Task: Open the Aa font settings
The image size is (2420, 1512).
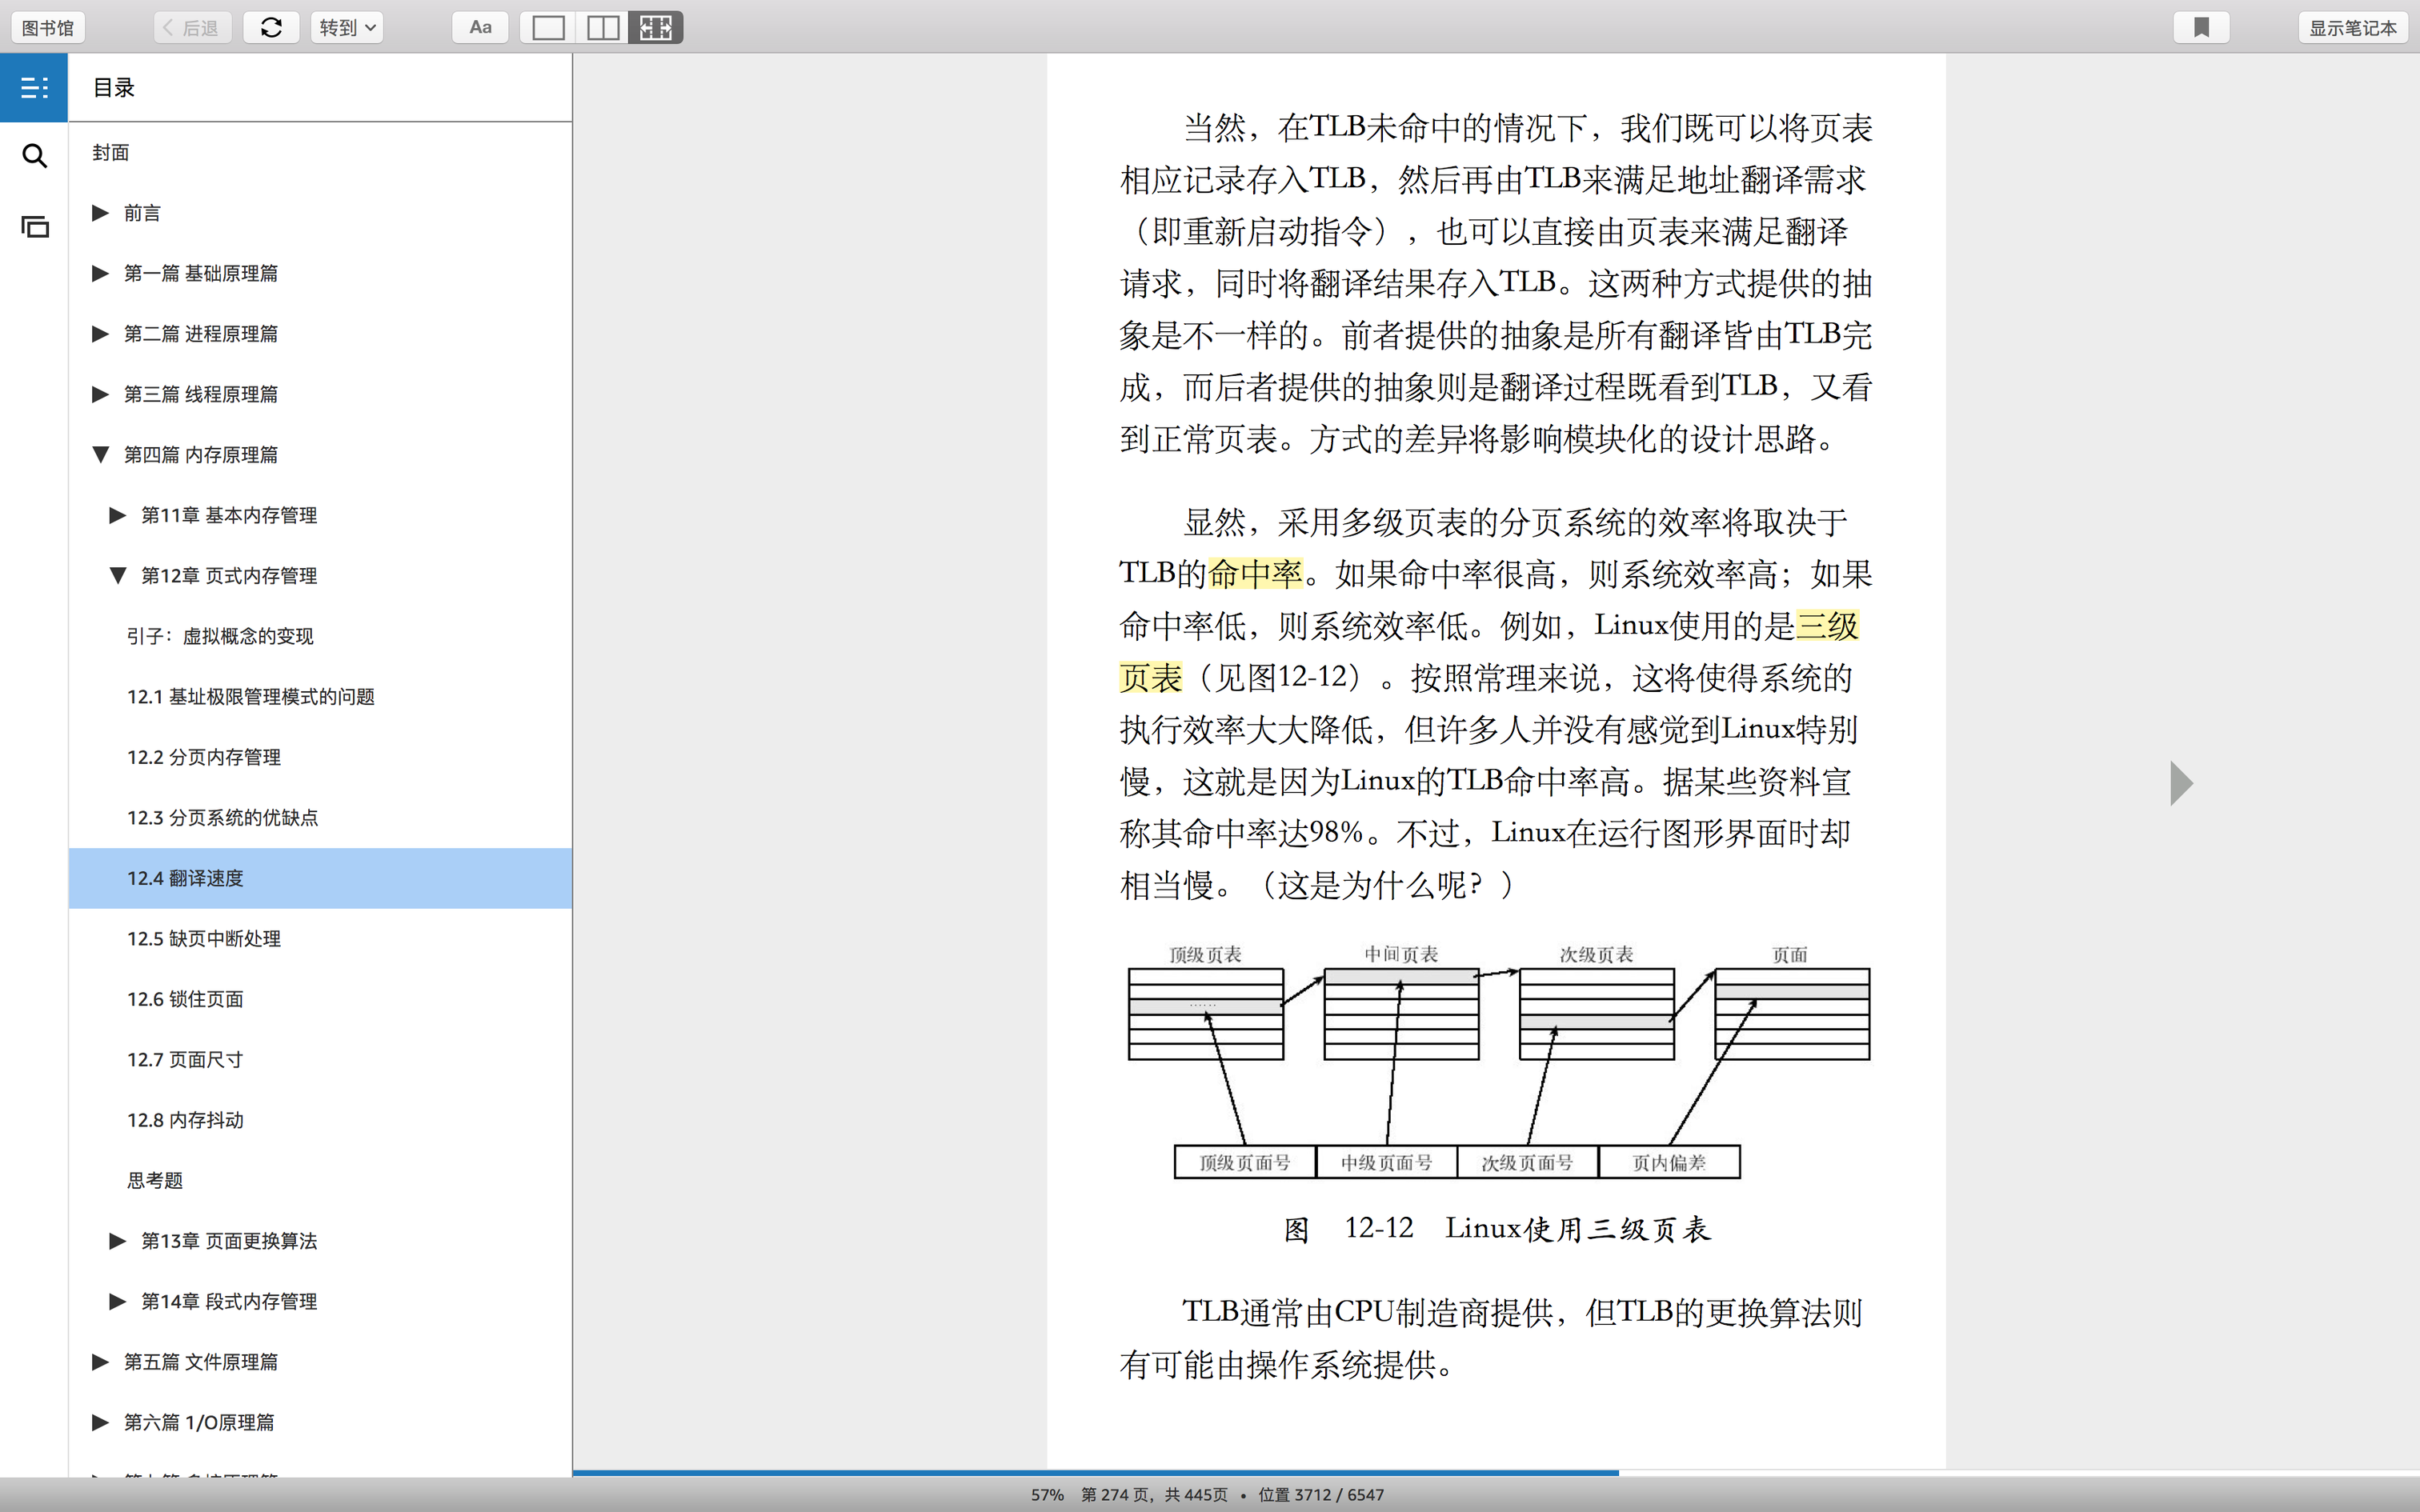Action: [x=480, y=27]
